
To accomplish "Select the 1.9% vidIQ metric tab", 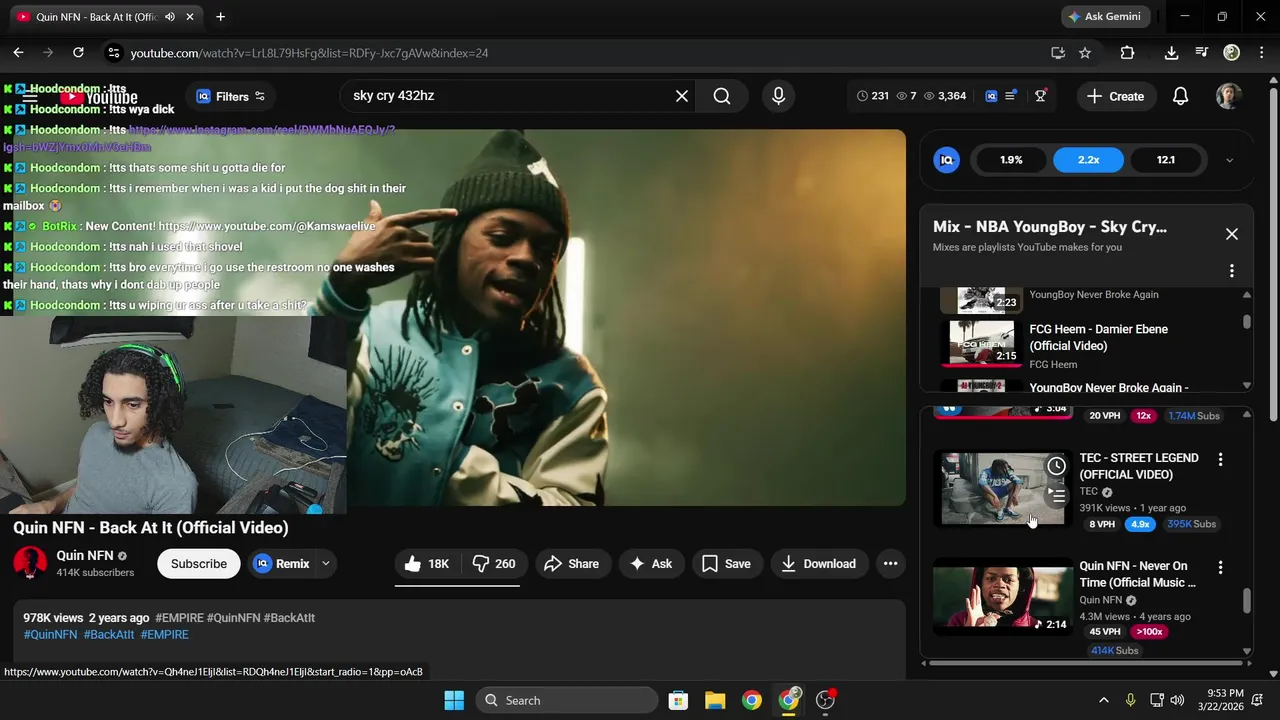I will click(1011, 160).
